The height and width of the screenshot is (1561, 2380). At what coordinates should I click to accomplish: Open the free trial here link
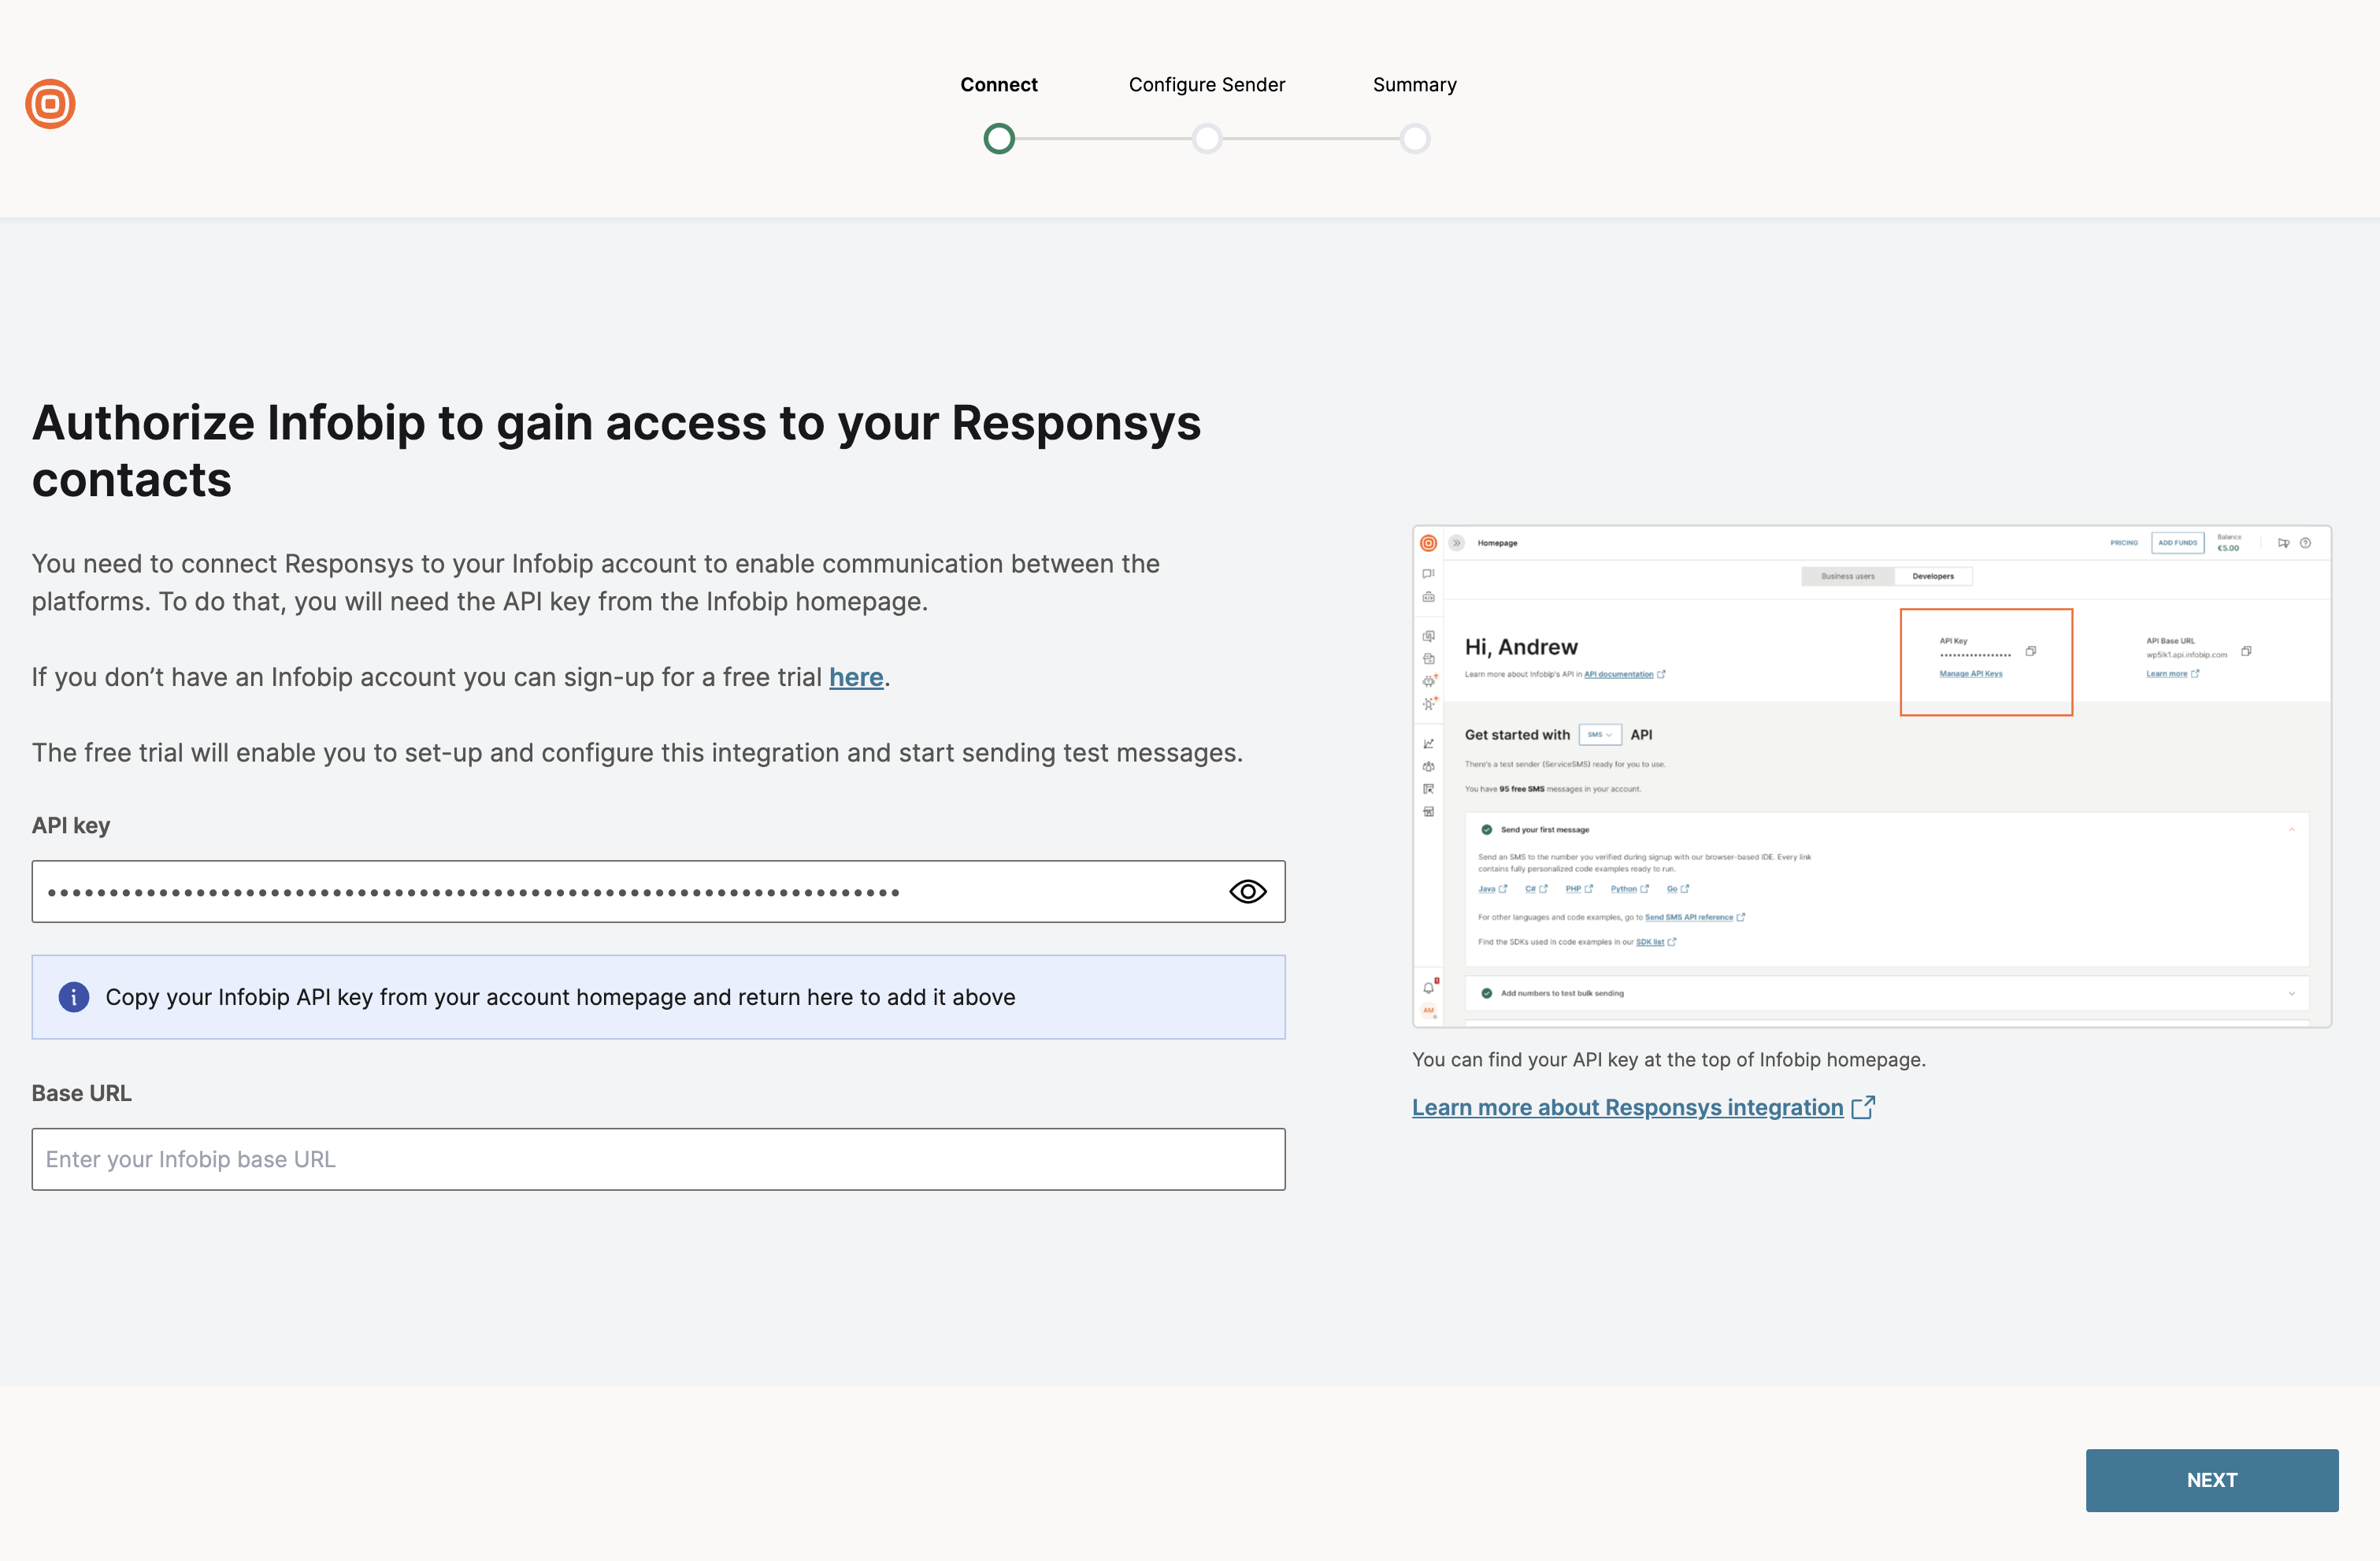point(856,677)
